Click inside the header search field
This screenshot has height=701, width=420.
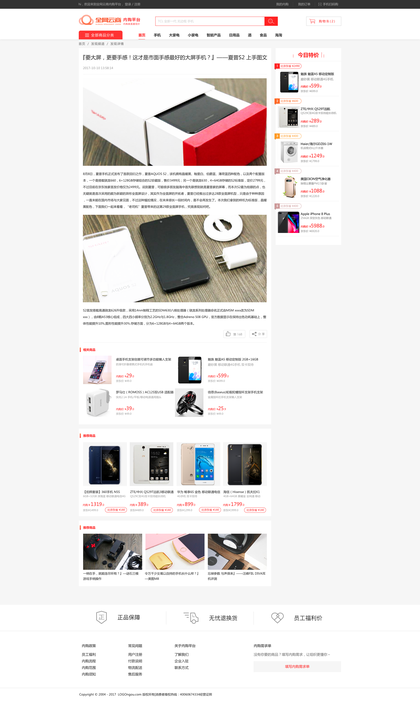210,21
